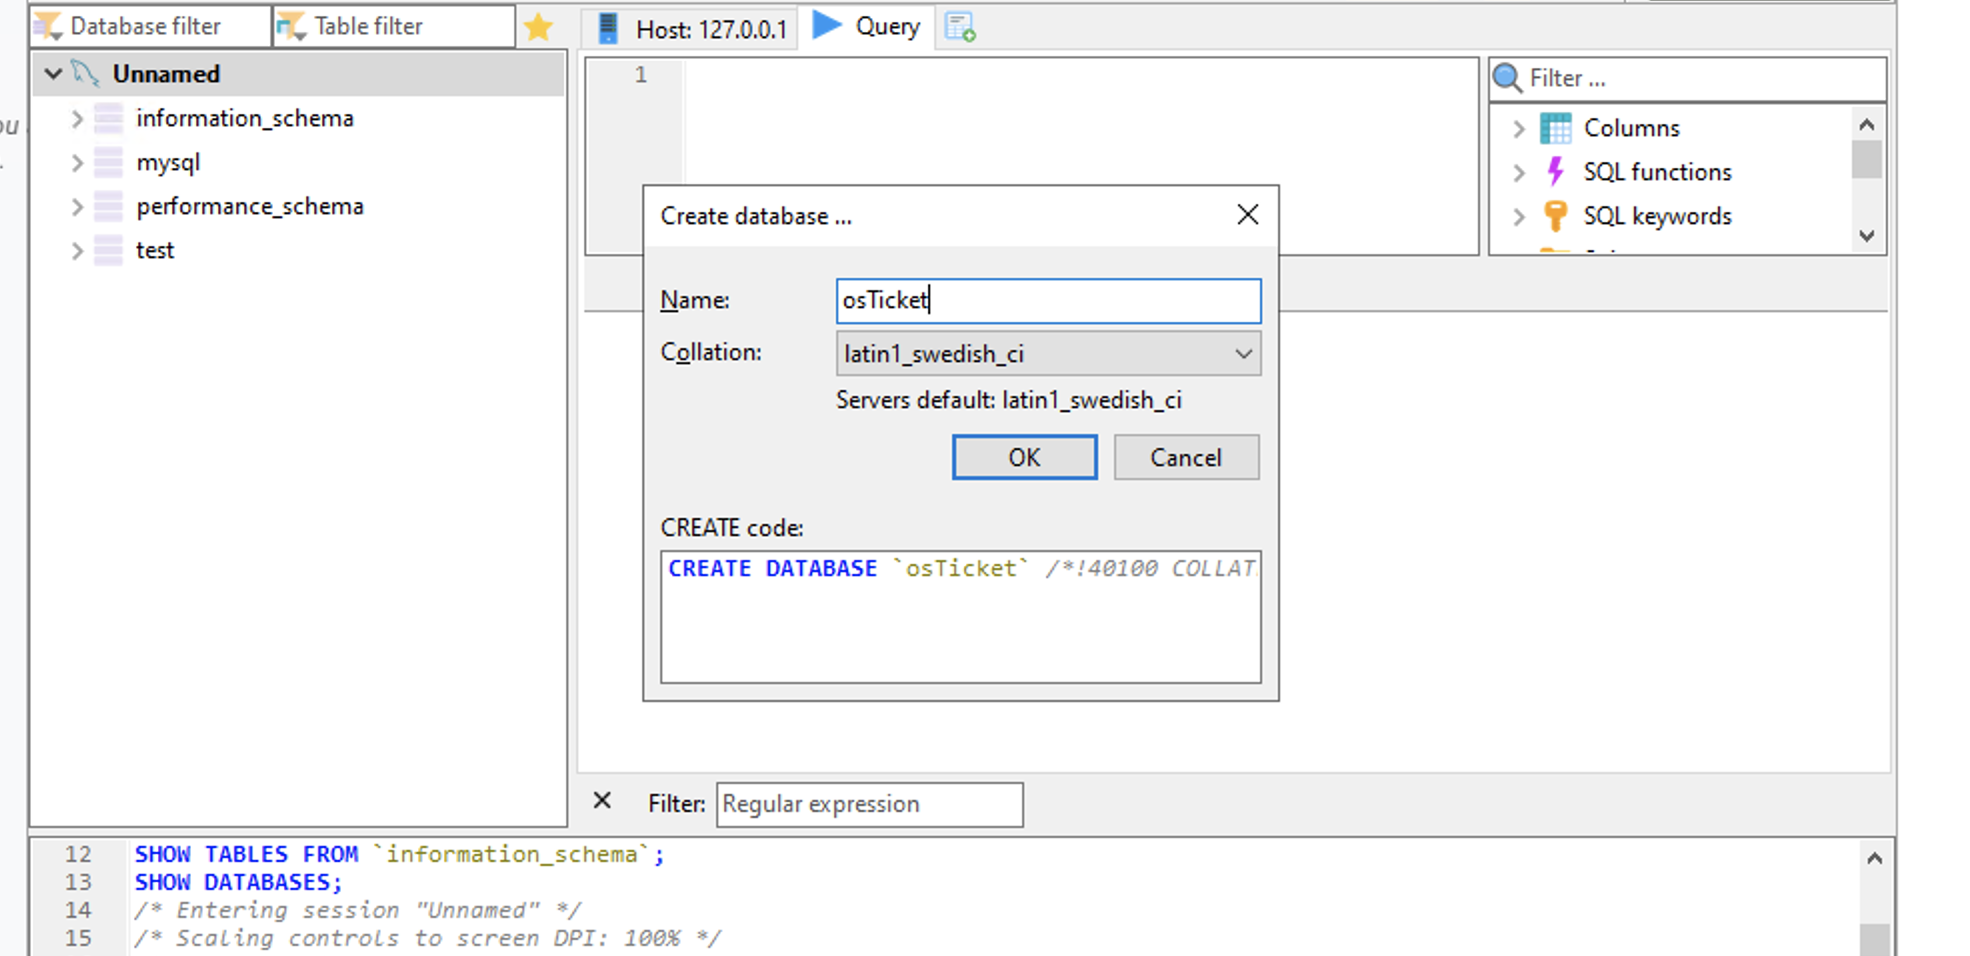Screen dimensions: 1970x956
Task: Select the favorites star icon
Action: click(538, 27)
